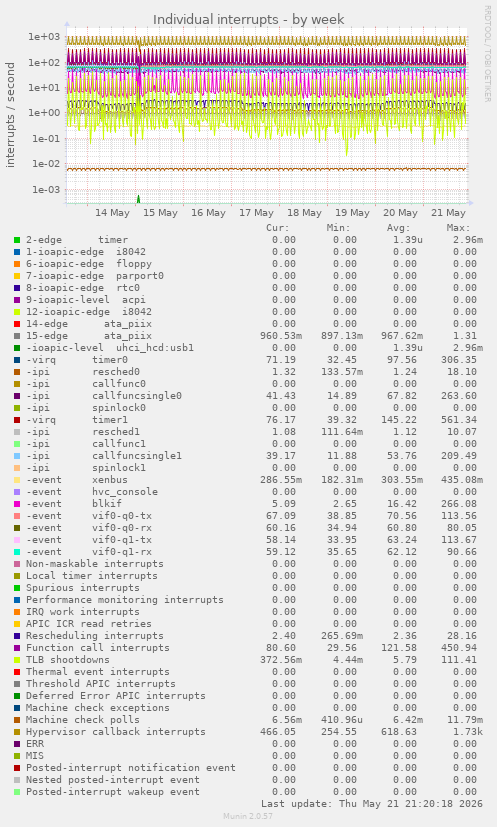Click the yellow-green TLB shootdowns color square
Screen dimensions: 497x827
(x=17, y=660)
